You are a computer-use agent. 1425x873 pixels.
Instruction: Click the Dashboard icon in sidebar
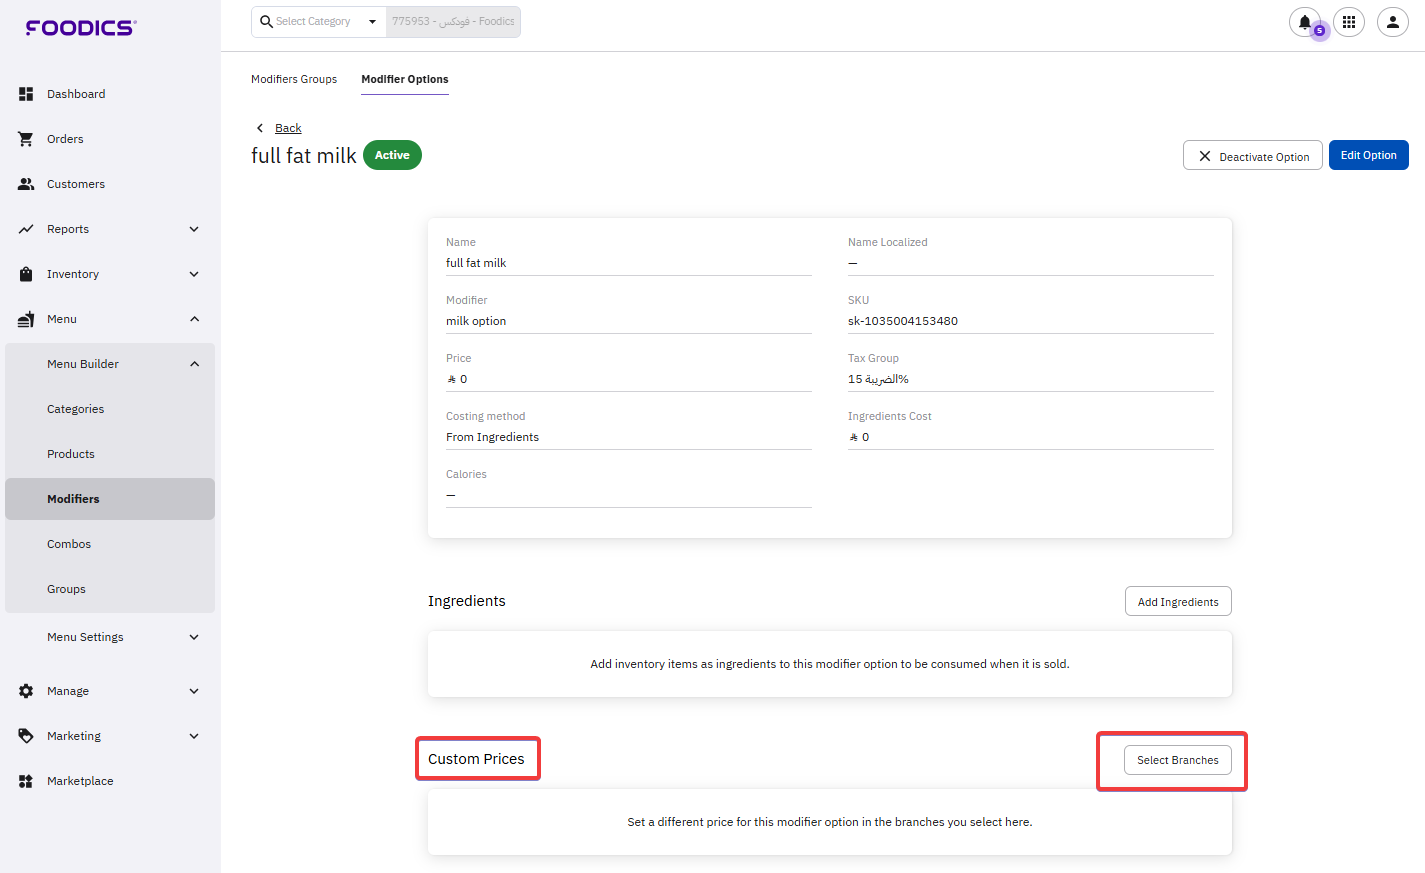26,94
